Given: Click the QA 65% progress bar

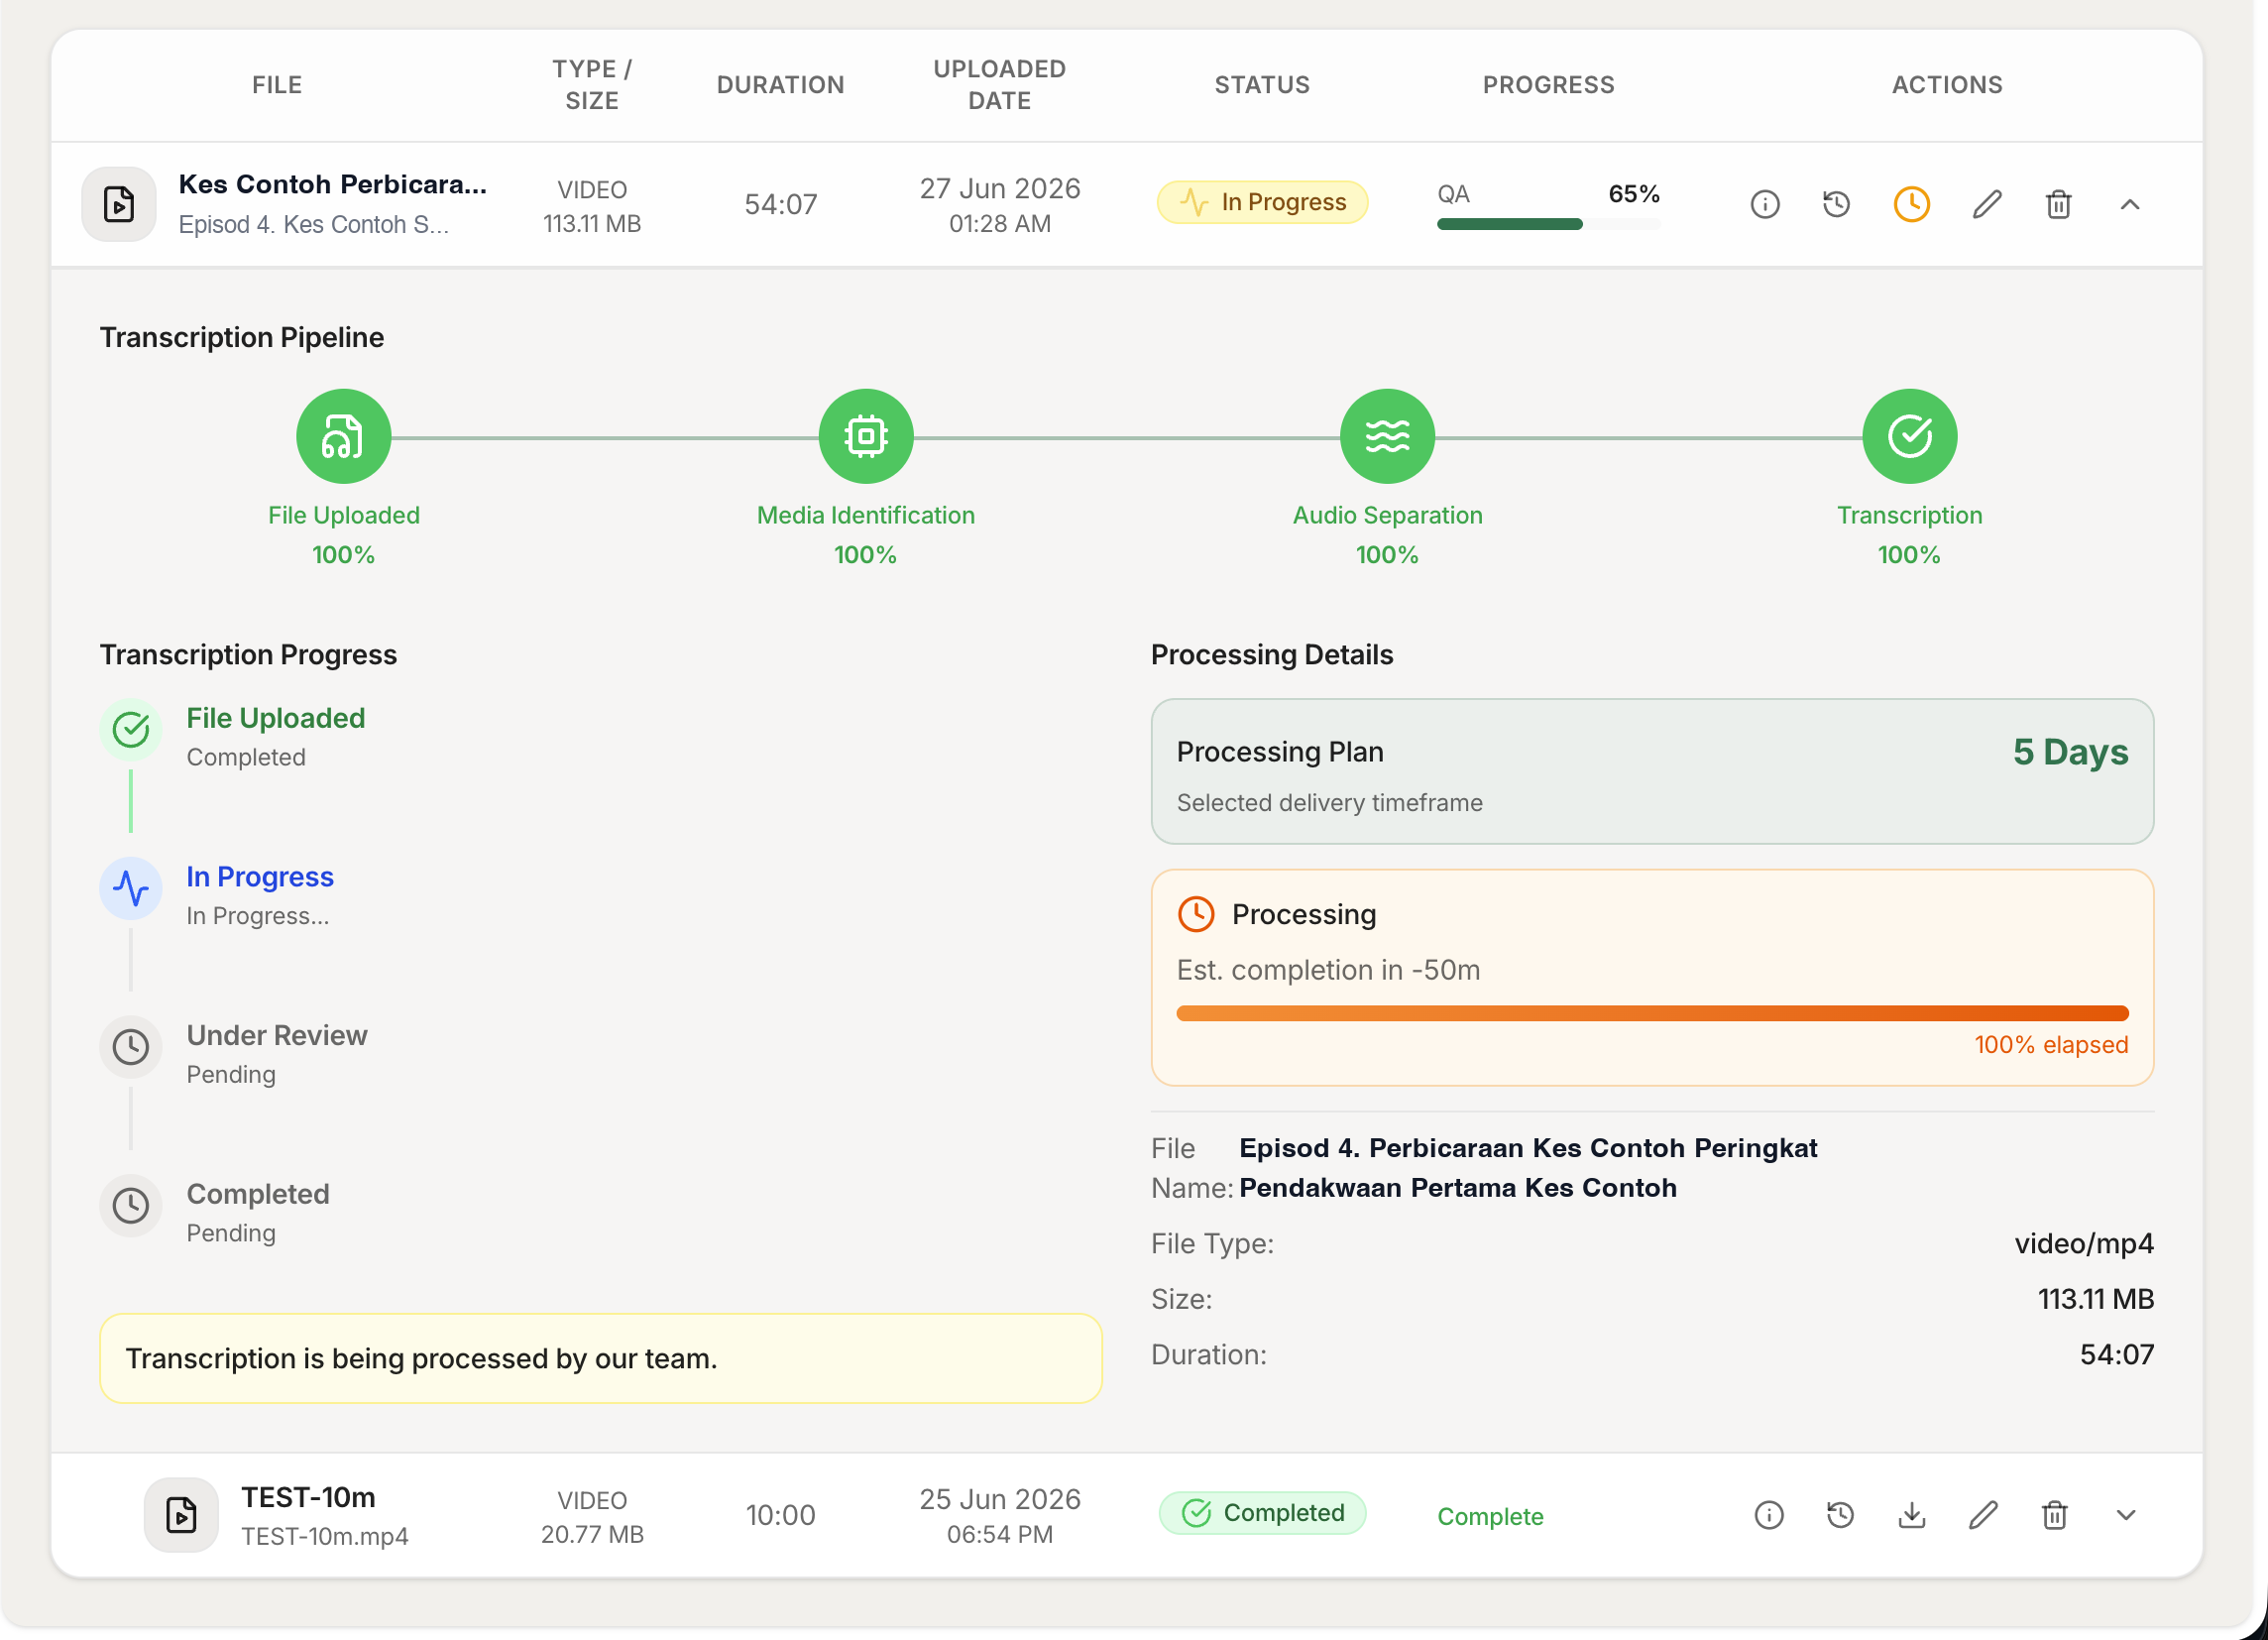Looking at the screenshot, I should pyautogui.click(x=1548, y=224).
